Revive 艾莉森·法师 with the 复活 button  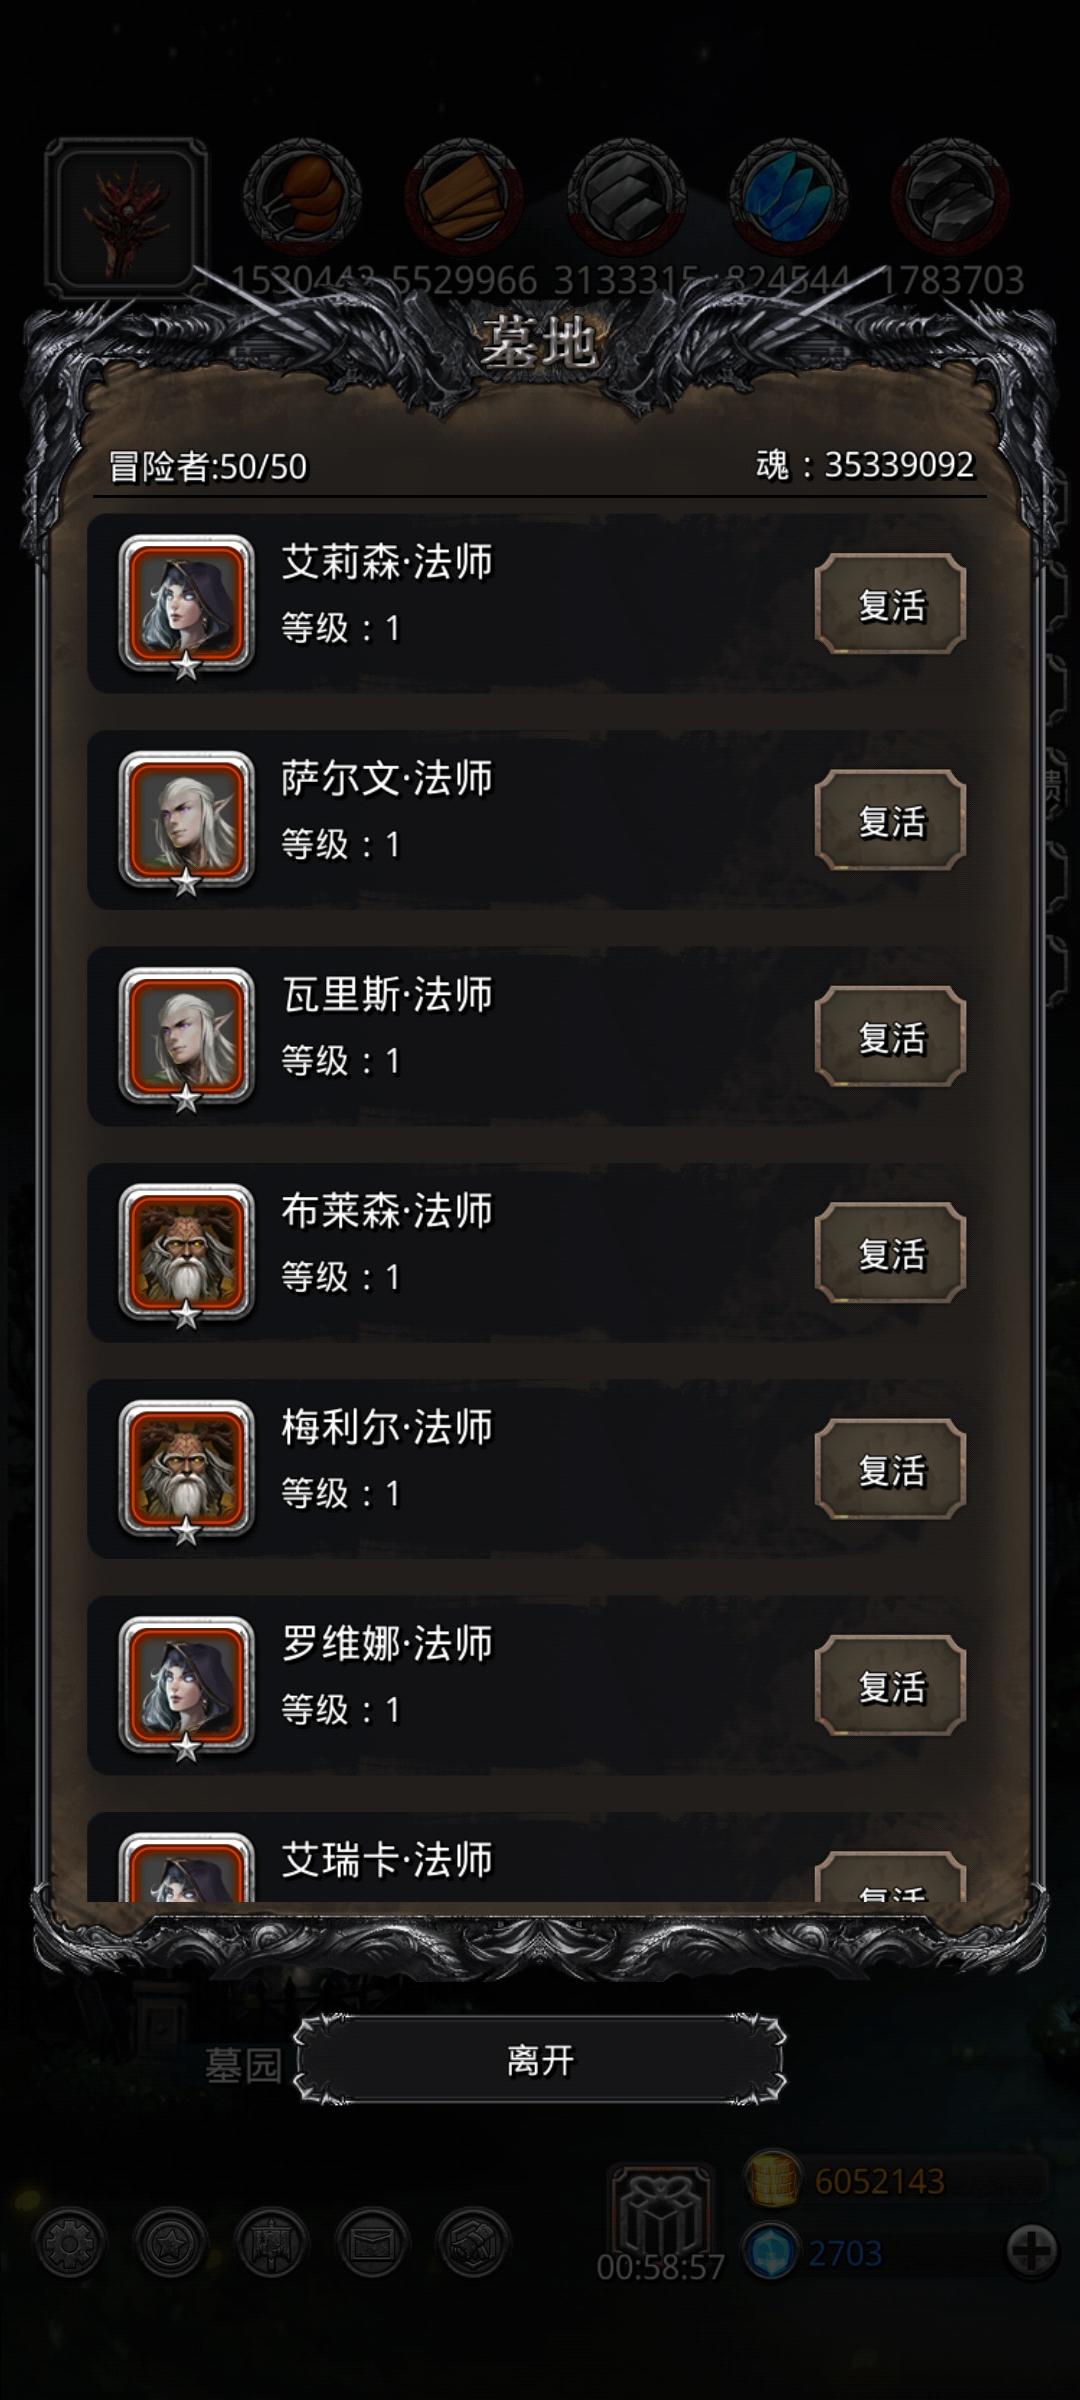coord(890,604)
